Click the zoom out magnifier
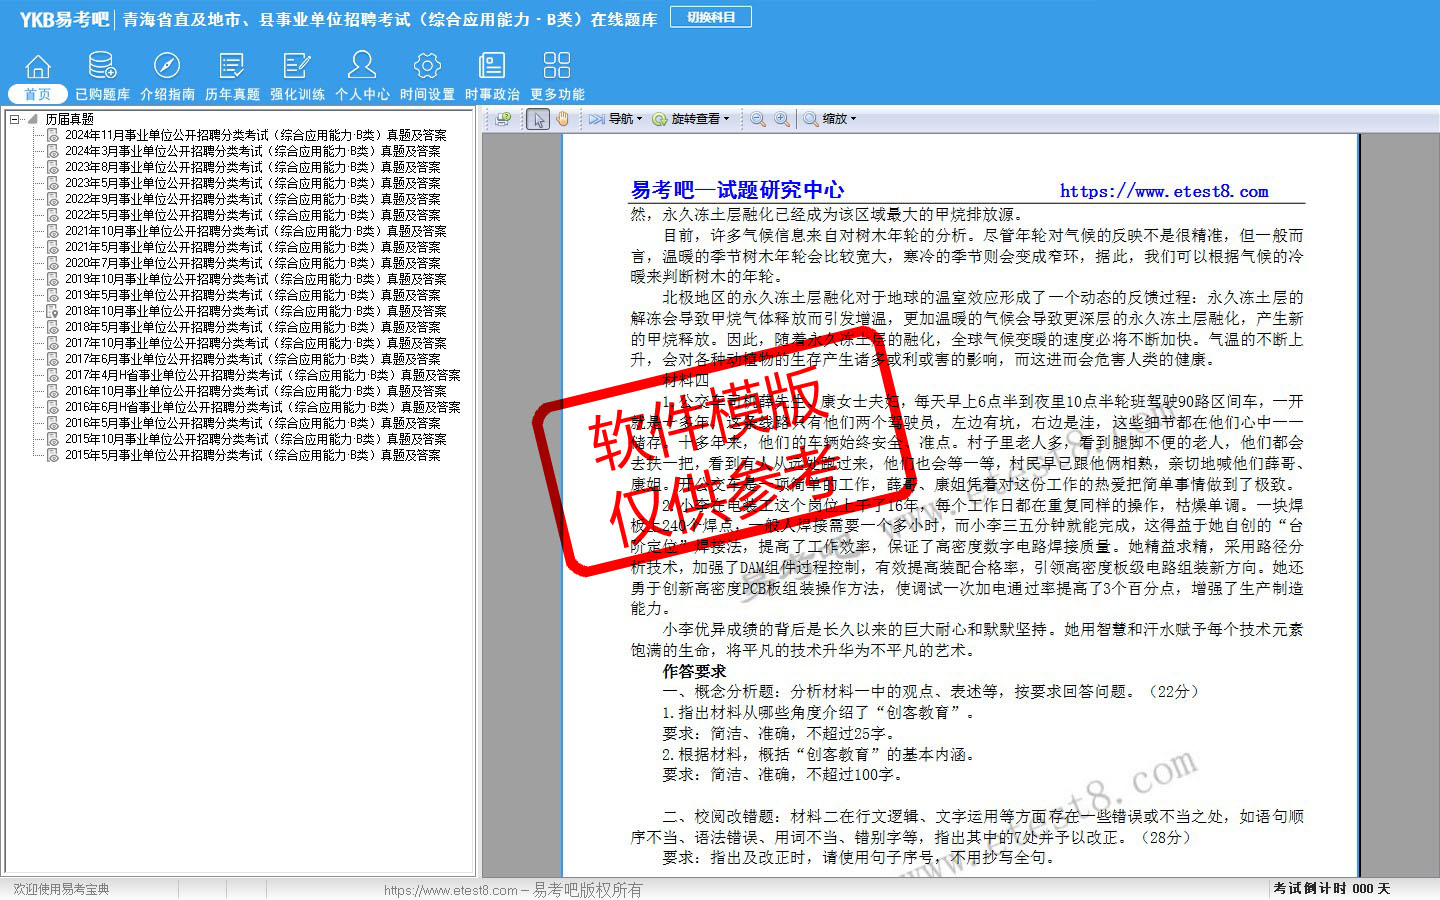Viewport: 1440px width, 900px height. pos(758,119)
